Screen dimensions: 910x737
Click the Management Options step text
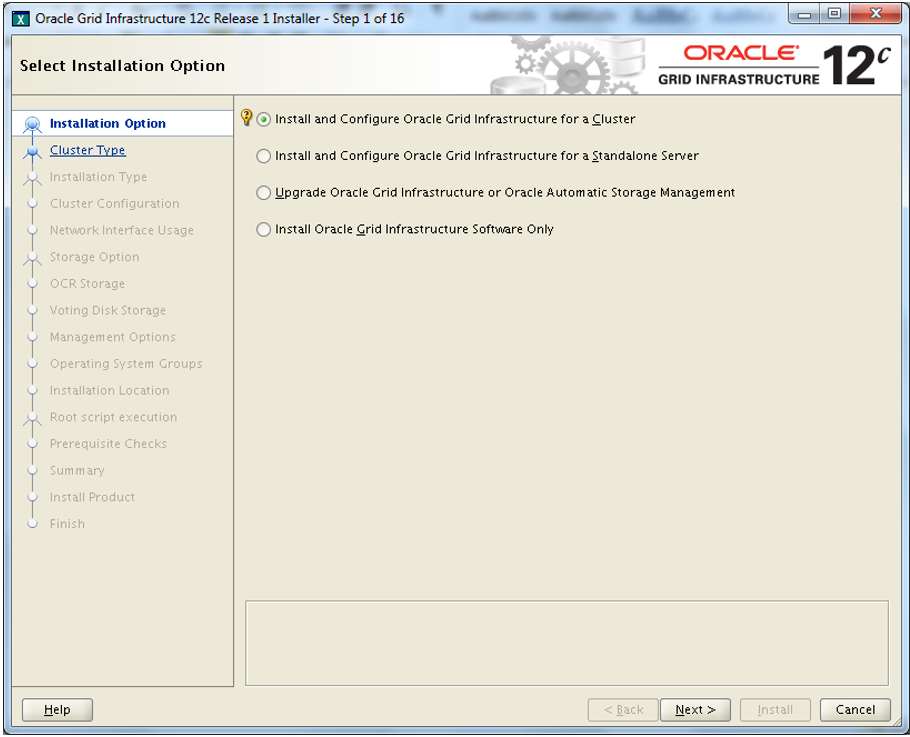coord(113,337)
